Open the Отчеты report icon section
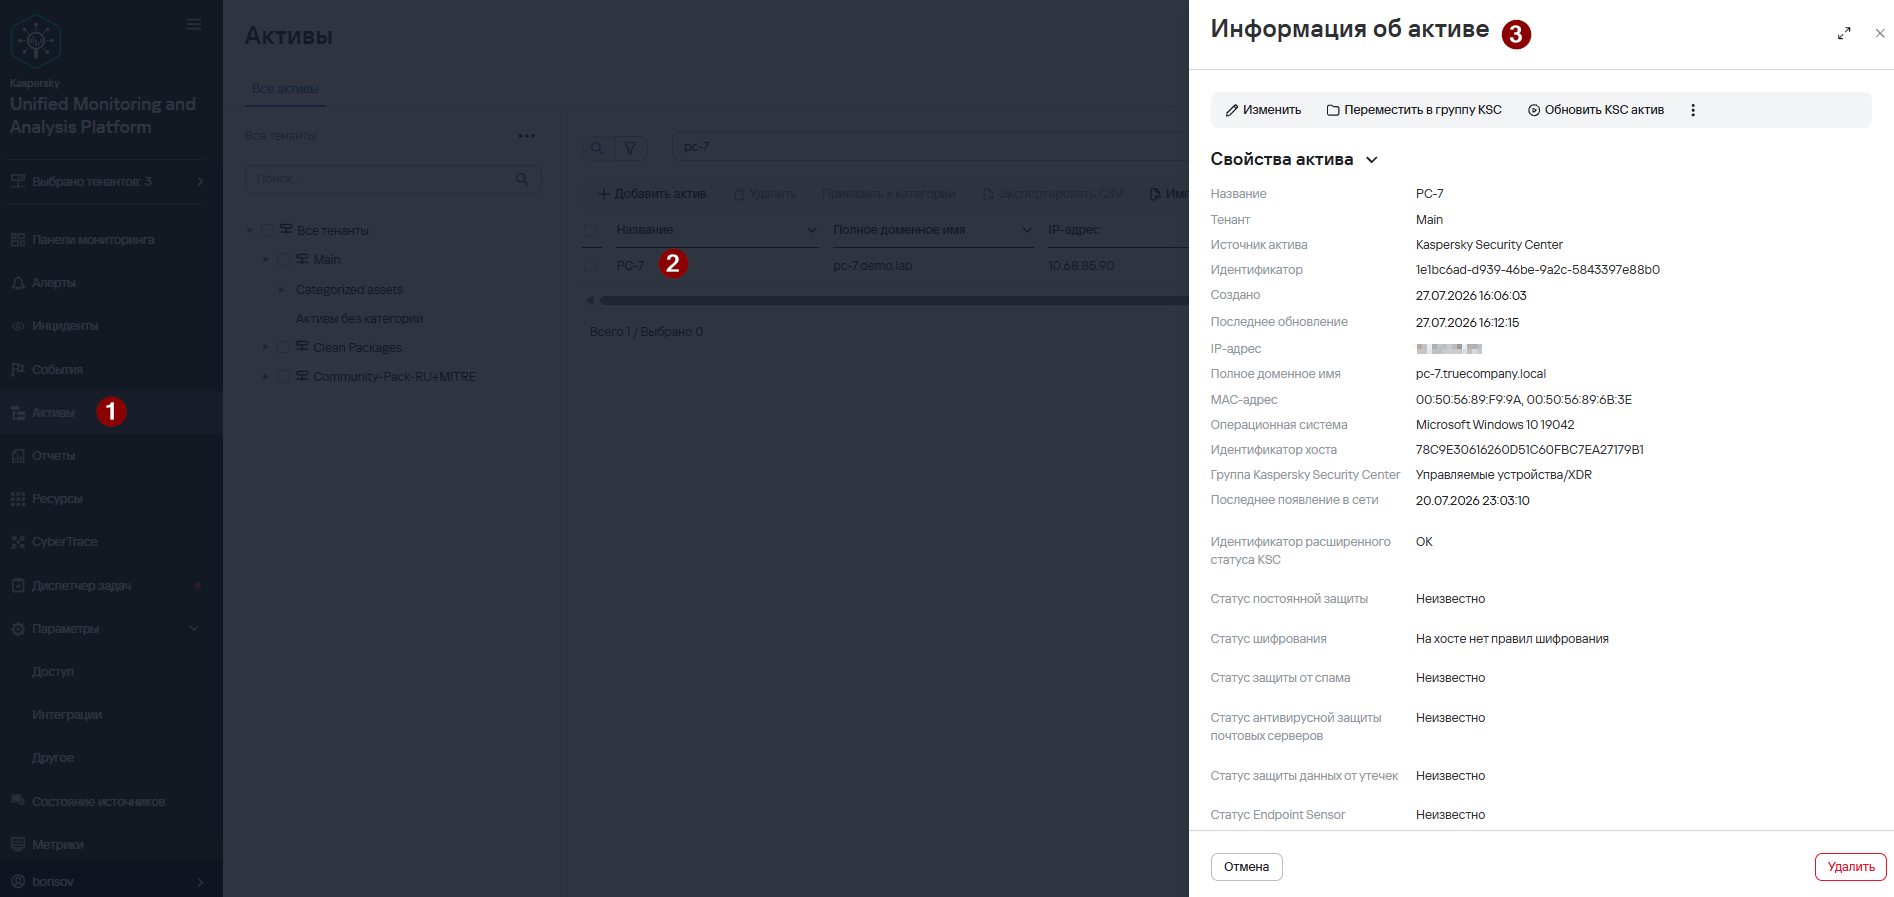Screen dimensions: 1894x897 18,456
